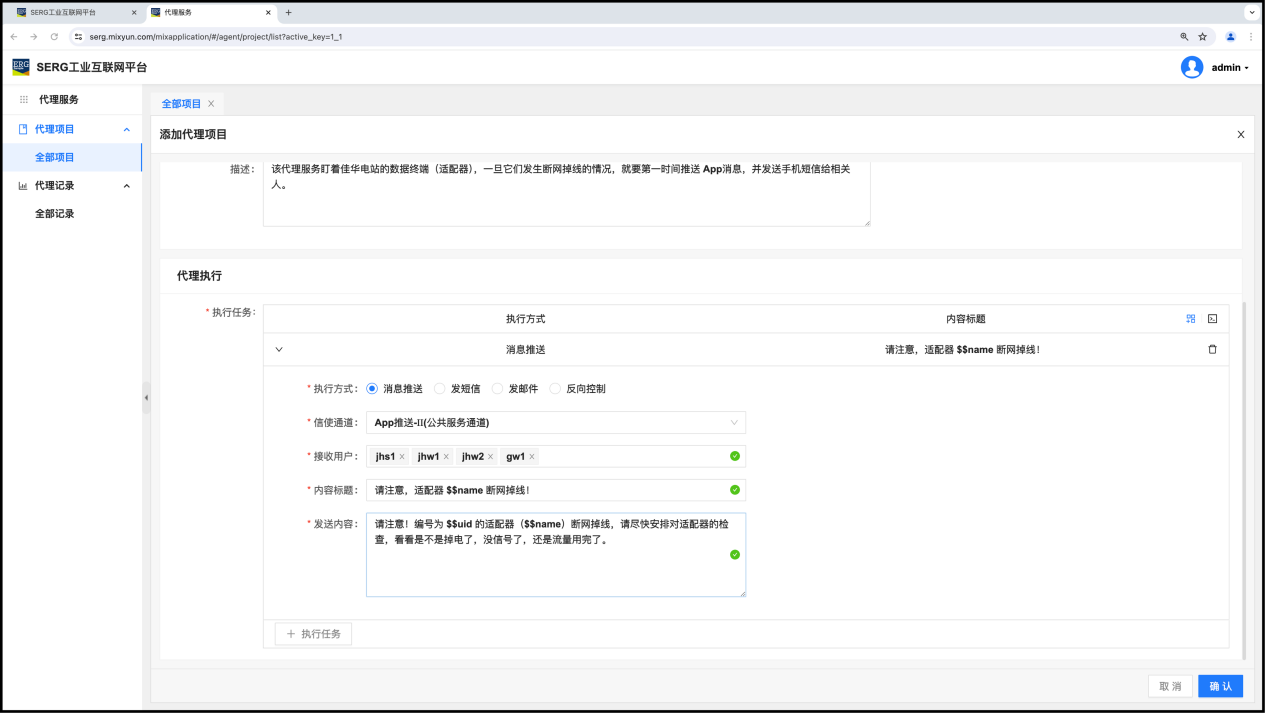Select the 发短信 radio option

click(440, 389)
